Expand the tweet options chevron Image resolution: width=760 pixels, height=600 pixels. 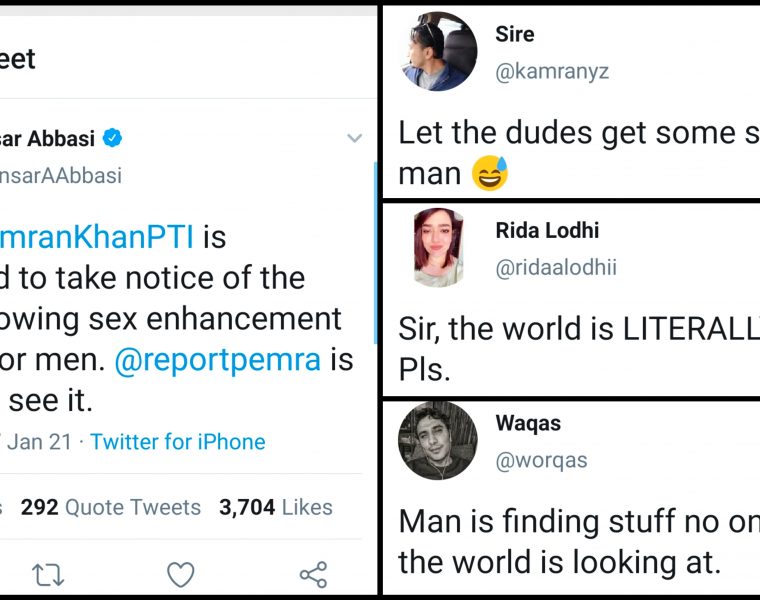click(x=354, y=138)
